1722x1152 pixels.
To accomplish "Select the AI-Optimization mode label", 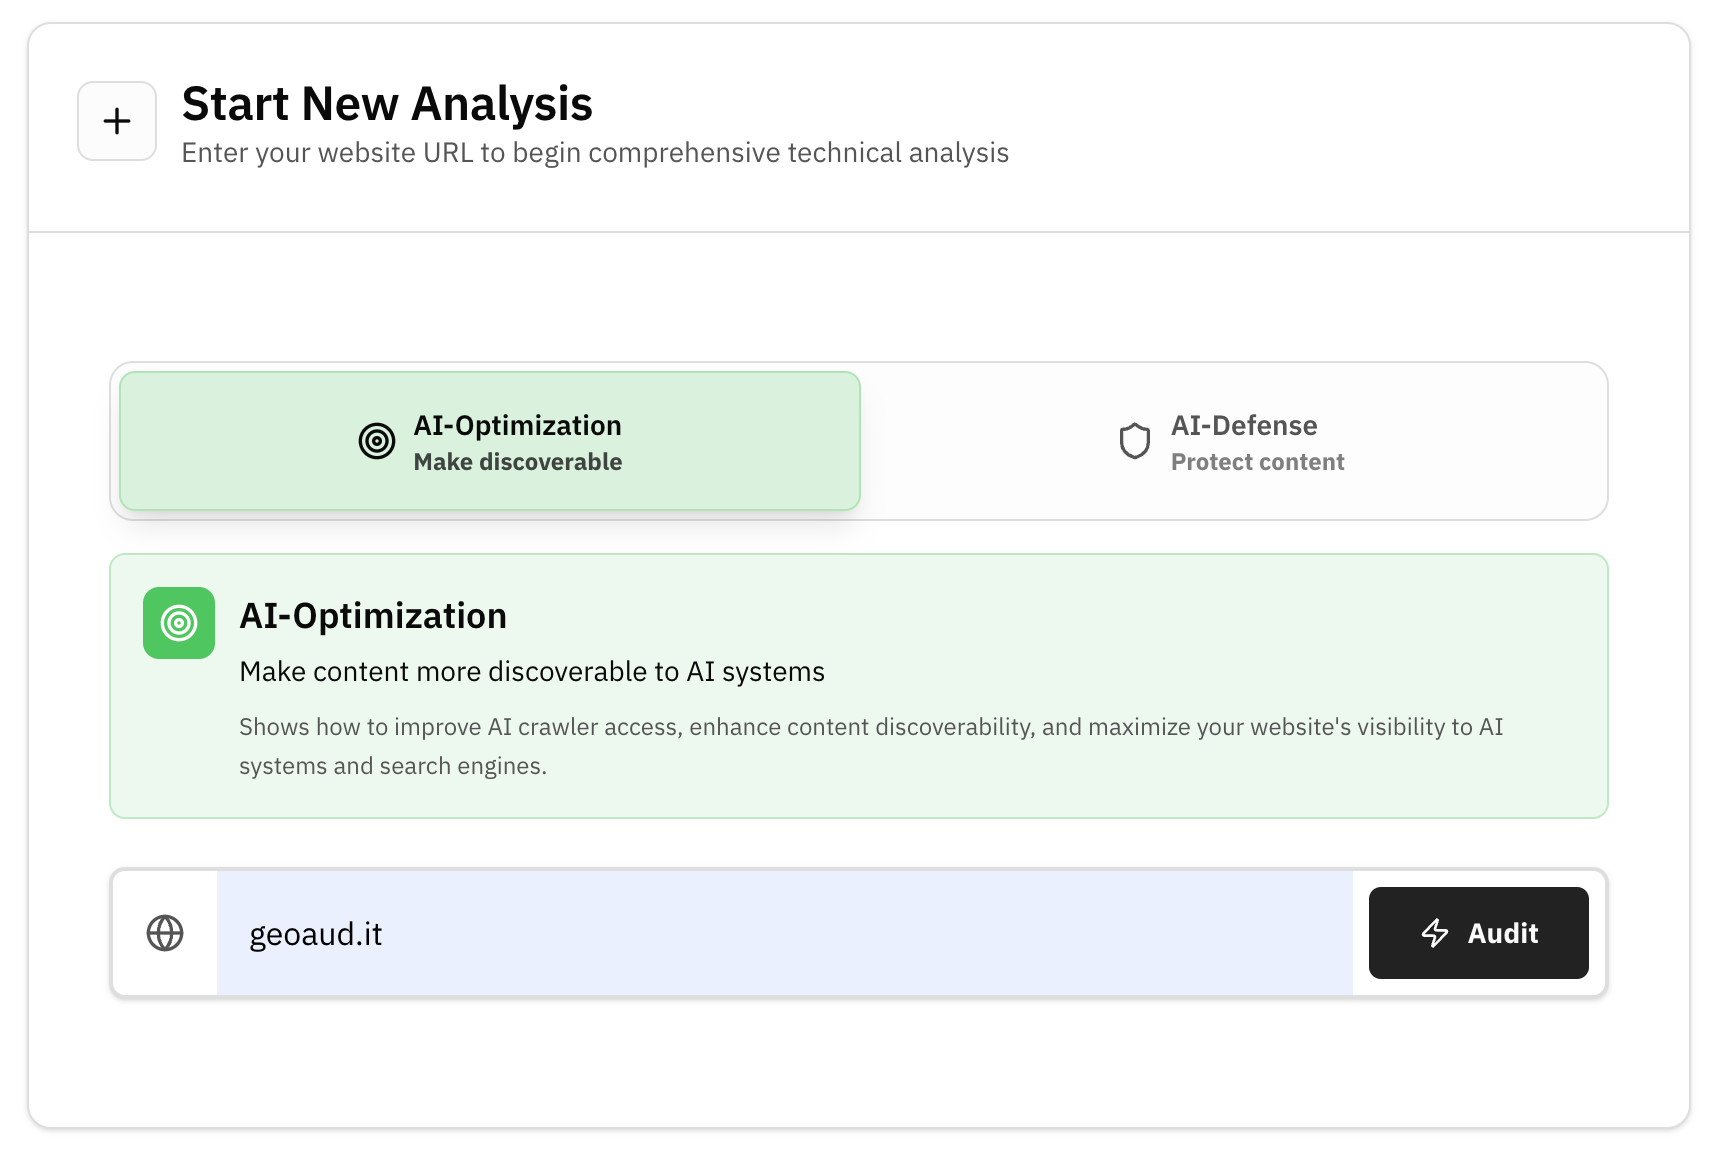I will click(x=517, y=426).
